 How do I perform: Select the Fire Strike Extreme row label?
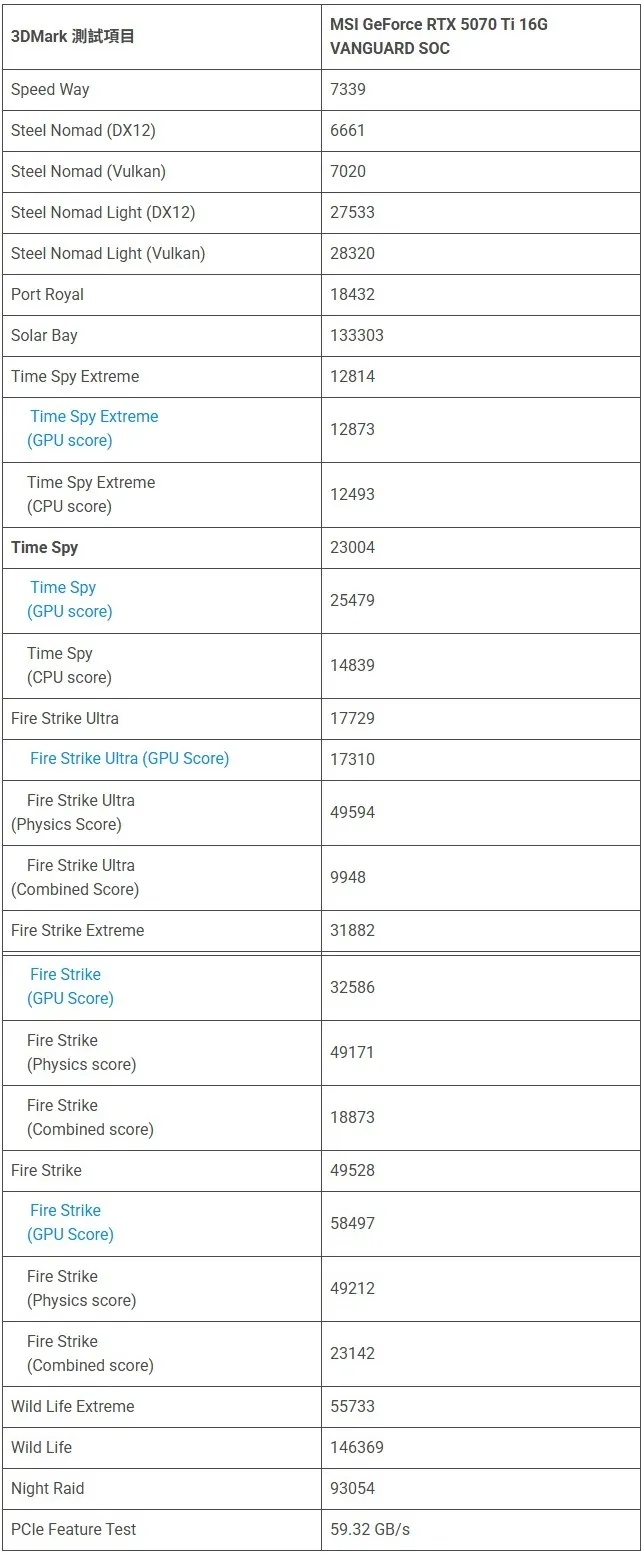[x=78, y=931]
